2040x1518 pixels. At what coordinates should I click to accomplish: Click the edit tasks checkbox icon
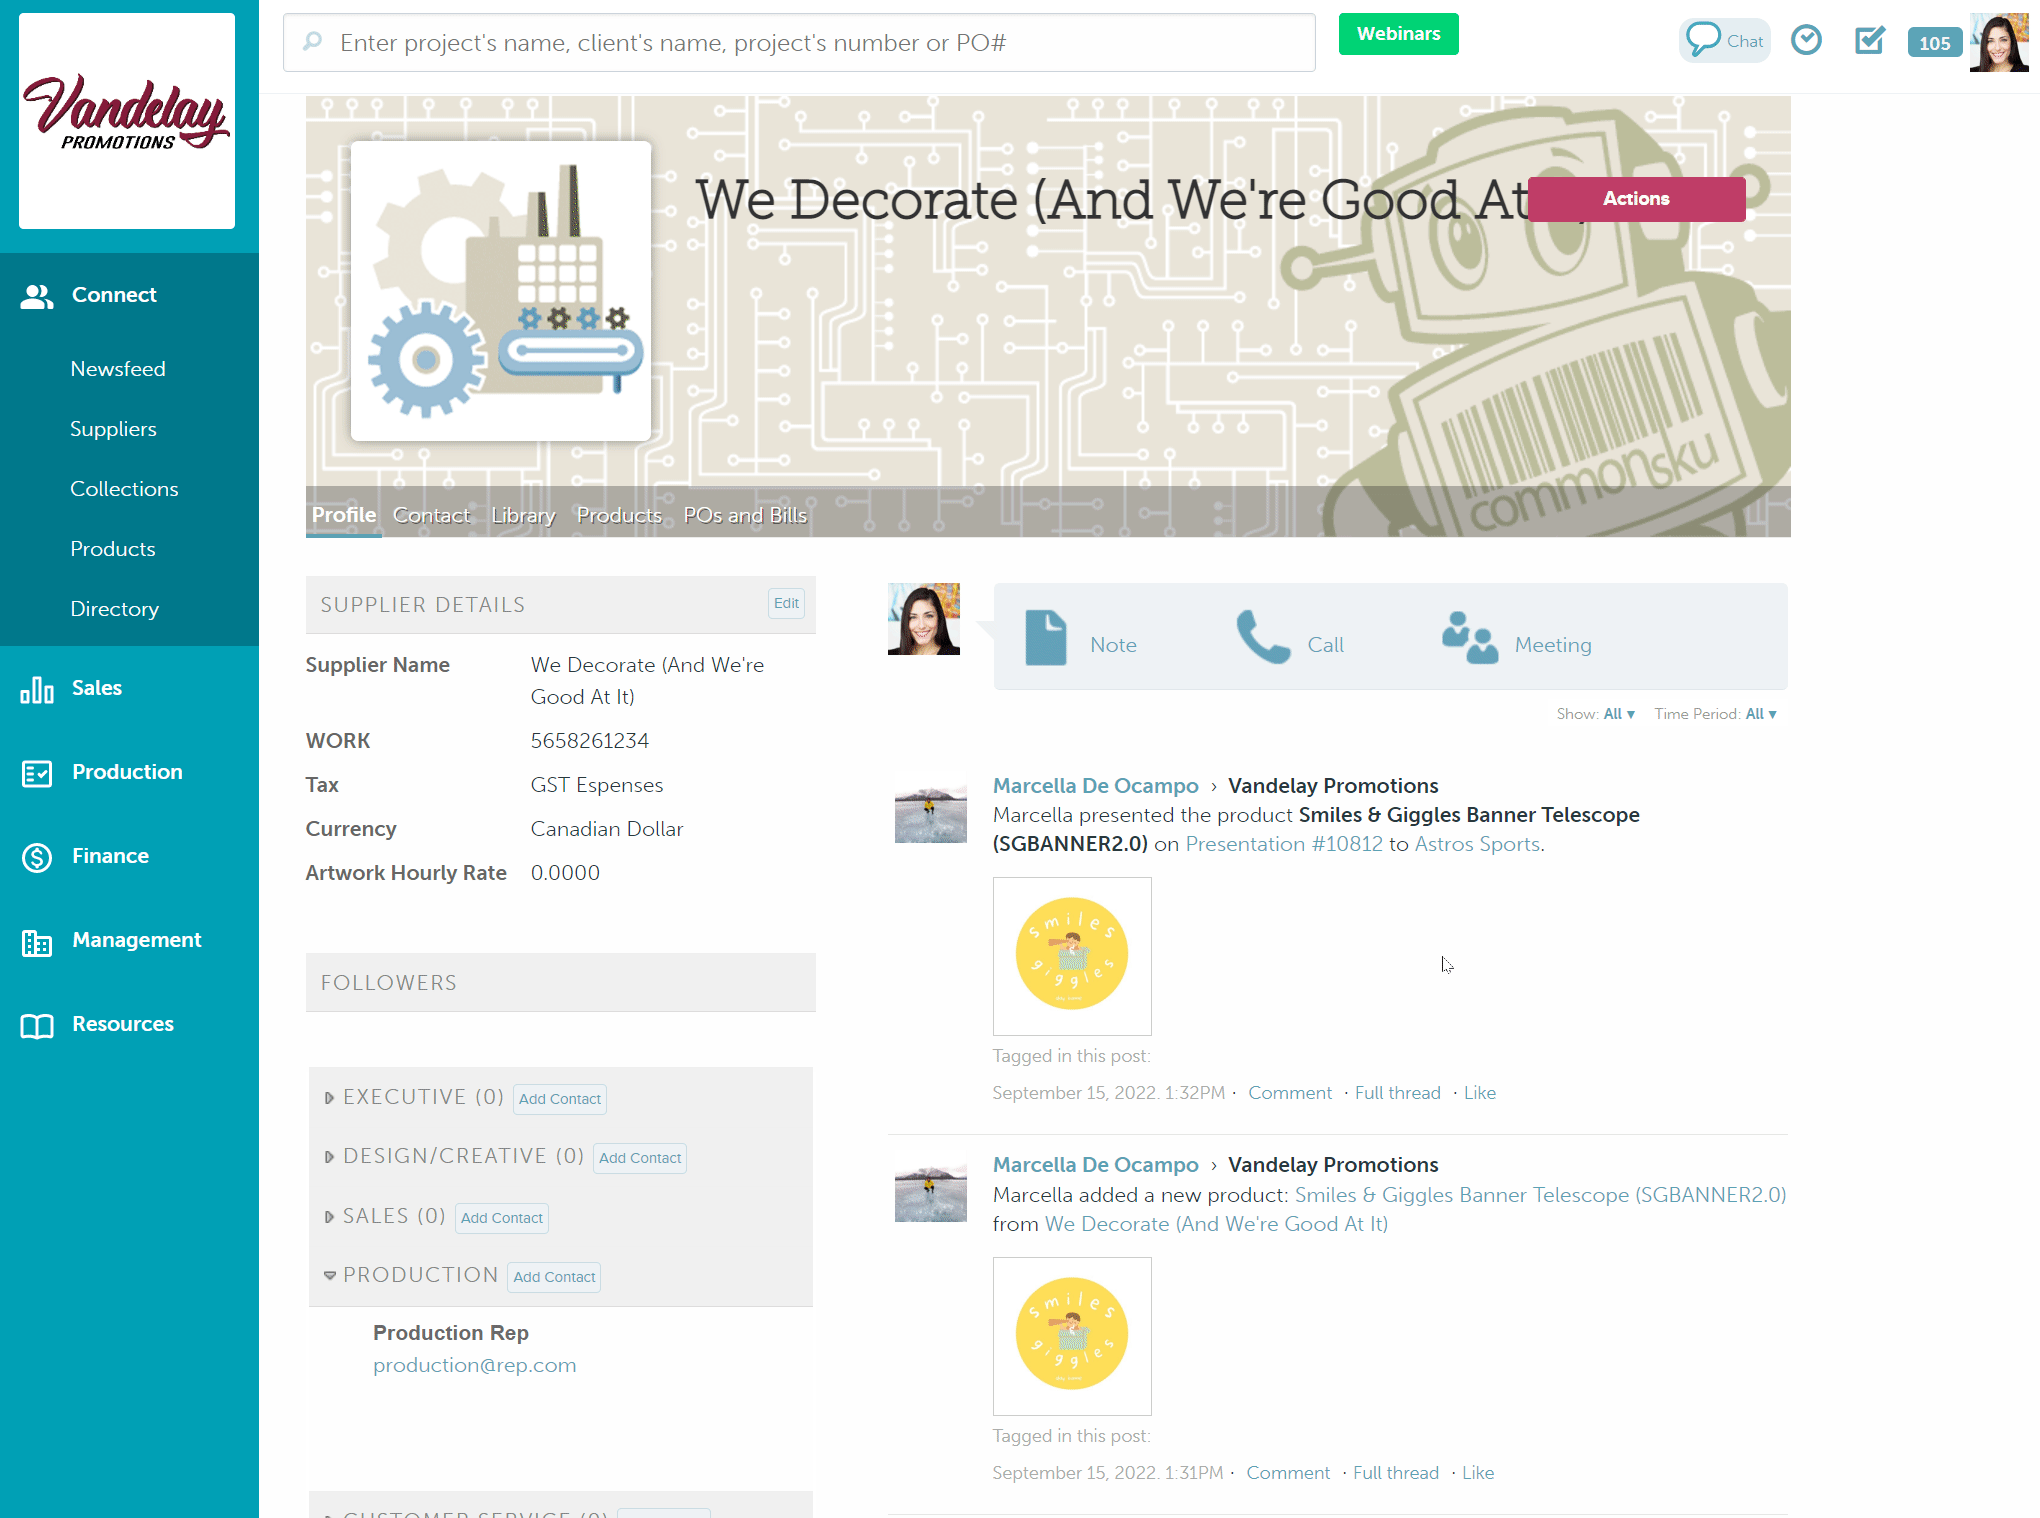(x=1869, y=40)
